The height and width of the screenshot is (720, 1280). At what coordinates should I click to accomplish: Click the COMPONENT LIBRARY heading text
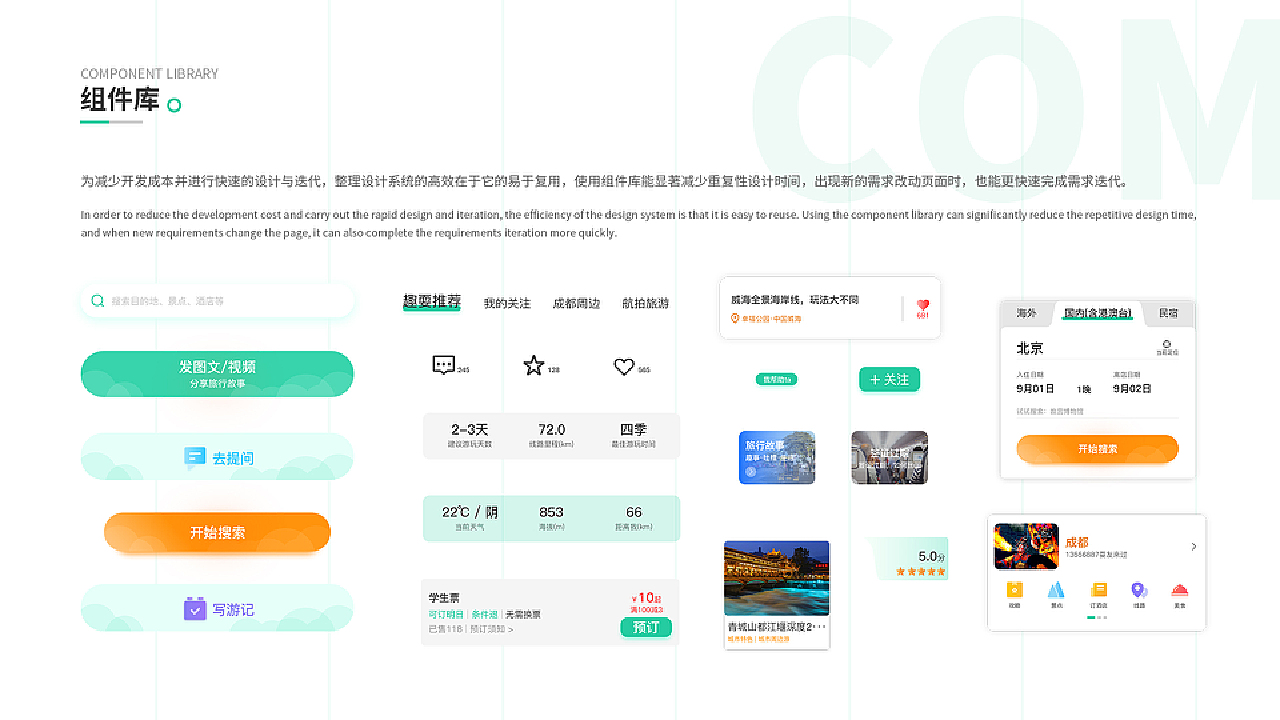click(x=149, y=74)
